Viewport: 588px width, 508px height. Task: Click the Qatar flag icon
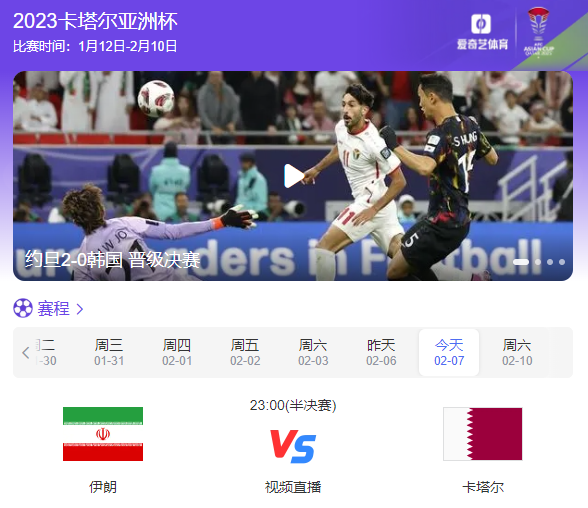(483, 434)
